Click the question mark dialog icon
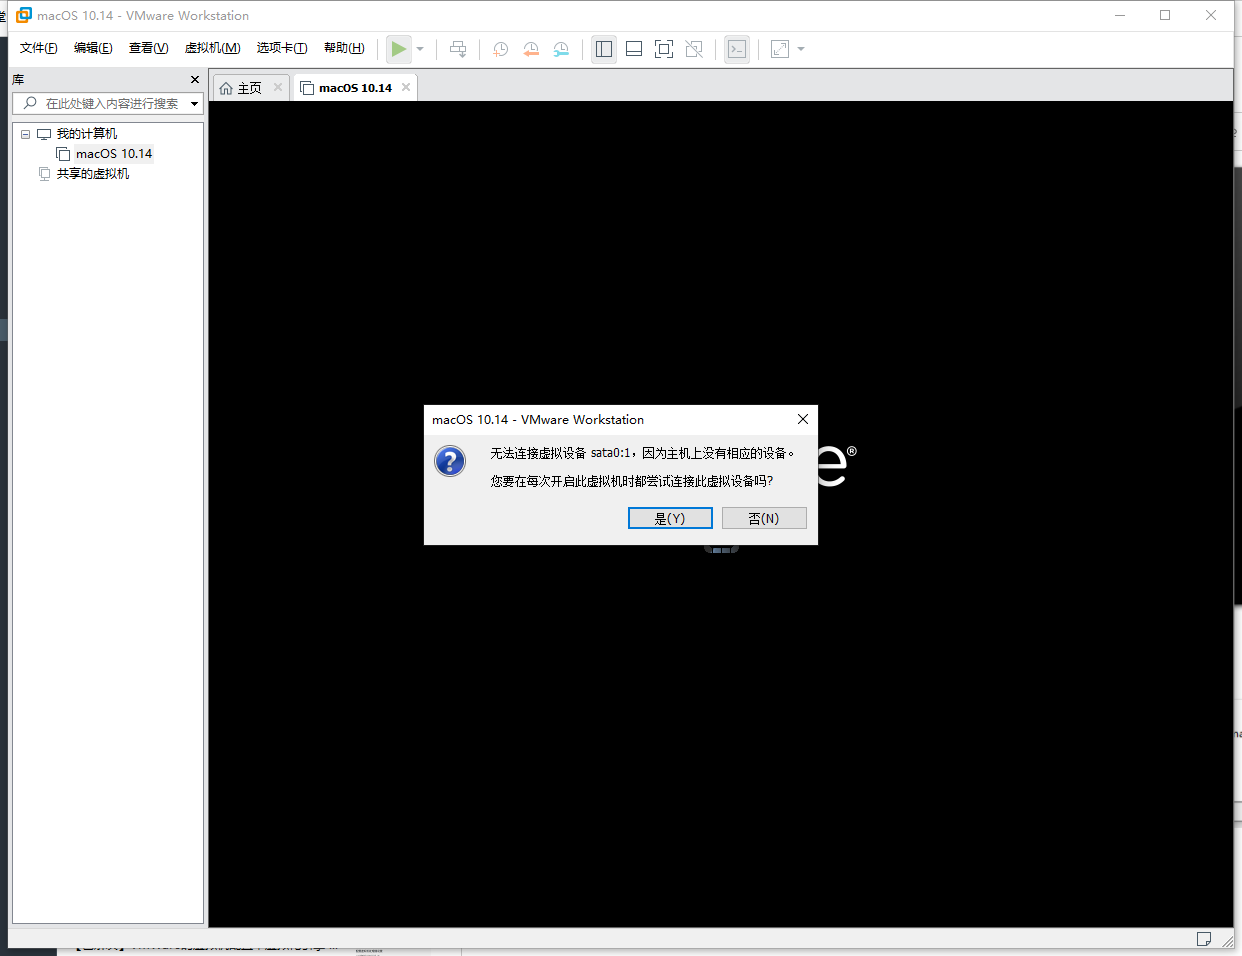1242x956 pixels. (x=450, y=461)
